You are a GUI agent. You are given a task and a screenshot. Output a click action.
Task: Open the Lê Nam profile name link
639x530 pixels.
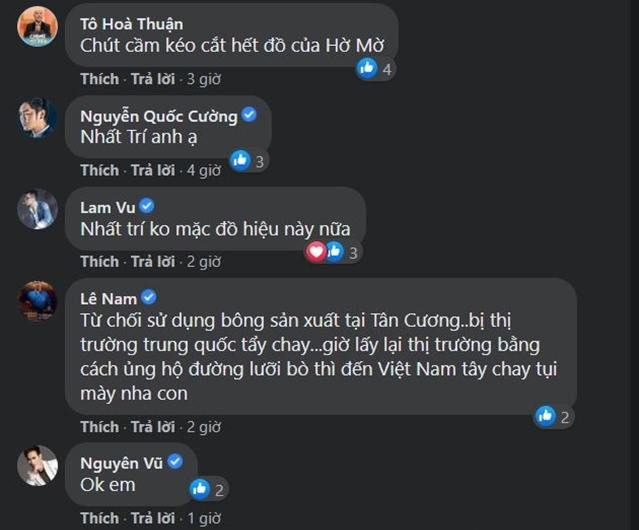pos(108,299)
